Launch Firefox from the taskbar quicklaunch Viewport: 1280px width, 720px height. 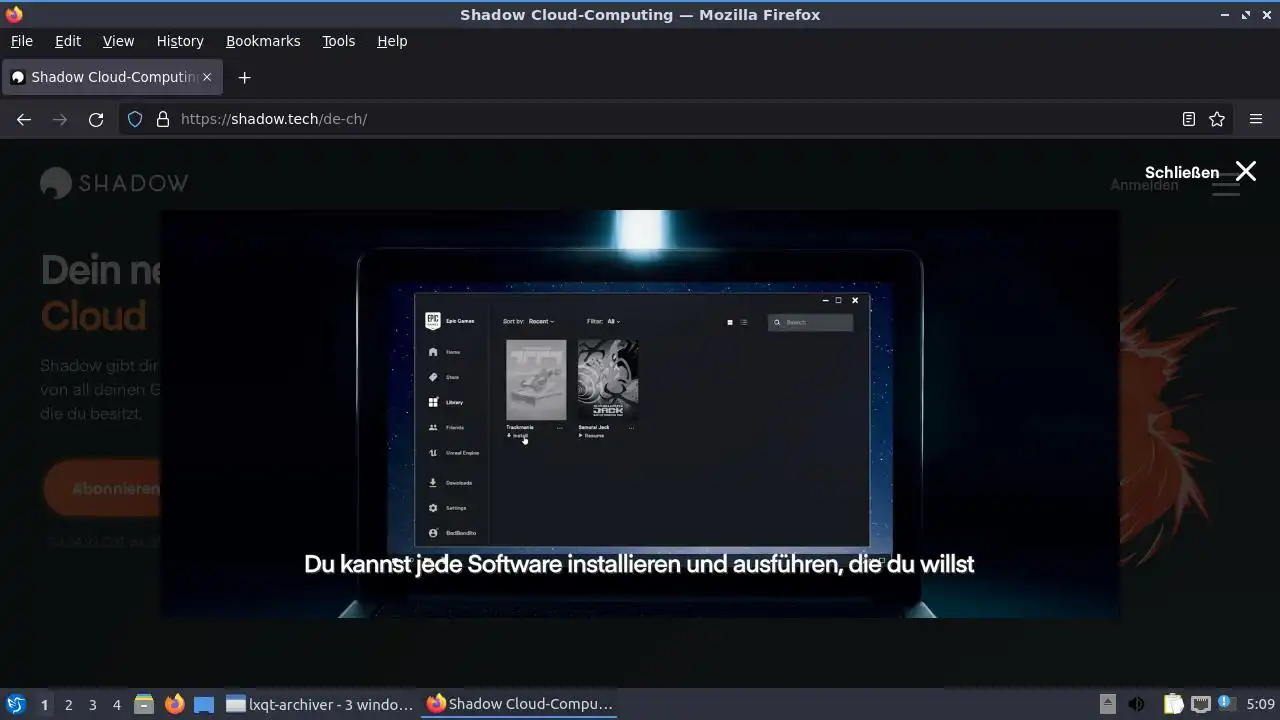[x=174, y=704]
